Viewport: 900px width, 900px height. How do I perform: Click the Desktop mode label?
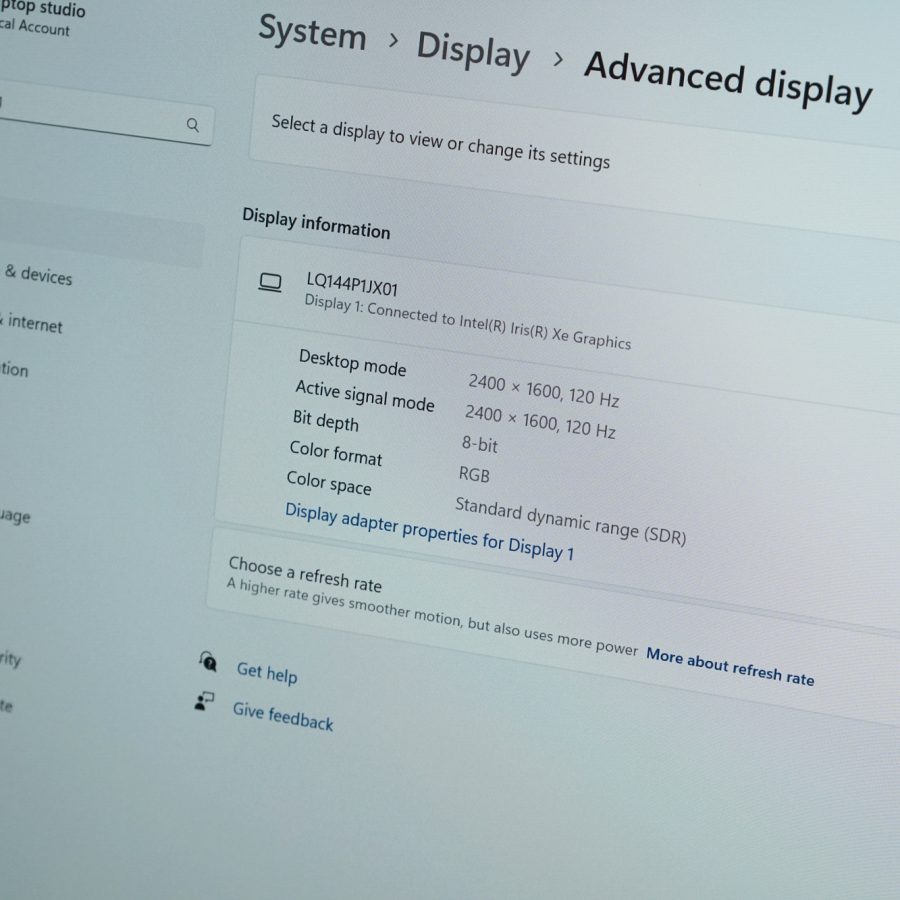tap(352, 363)
